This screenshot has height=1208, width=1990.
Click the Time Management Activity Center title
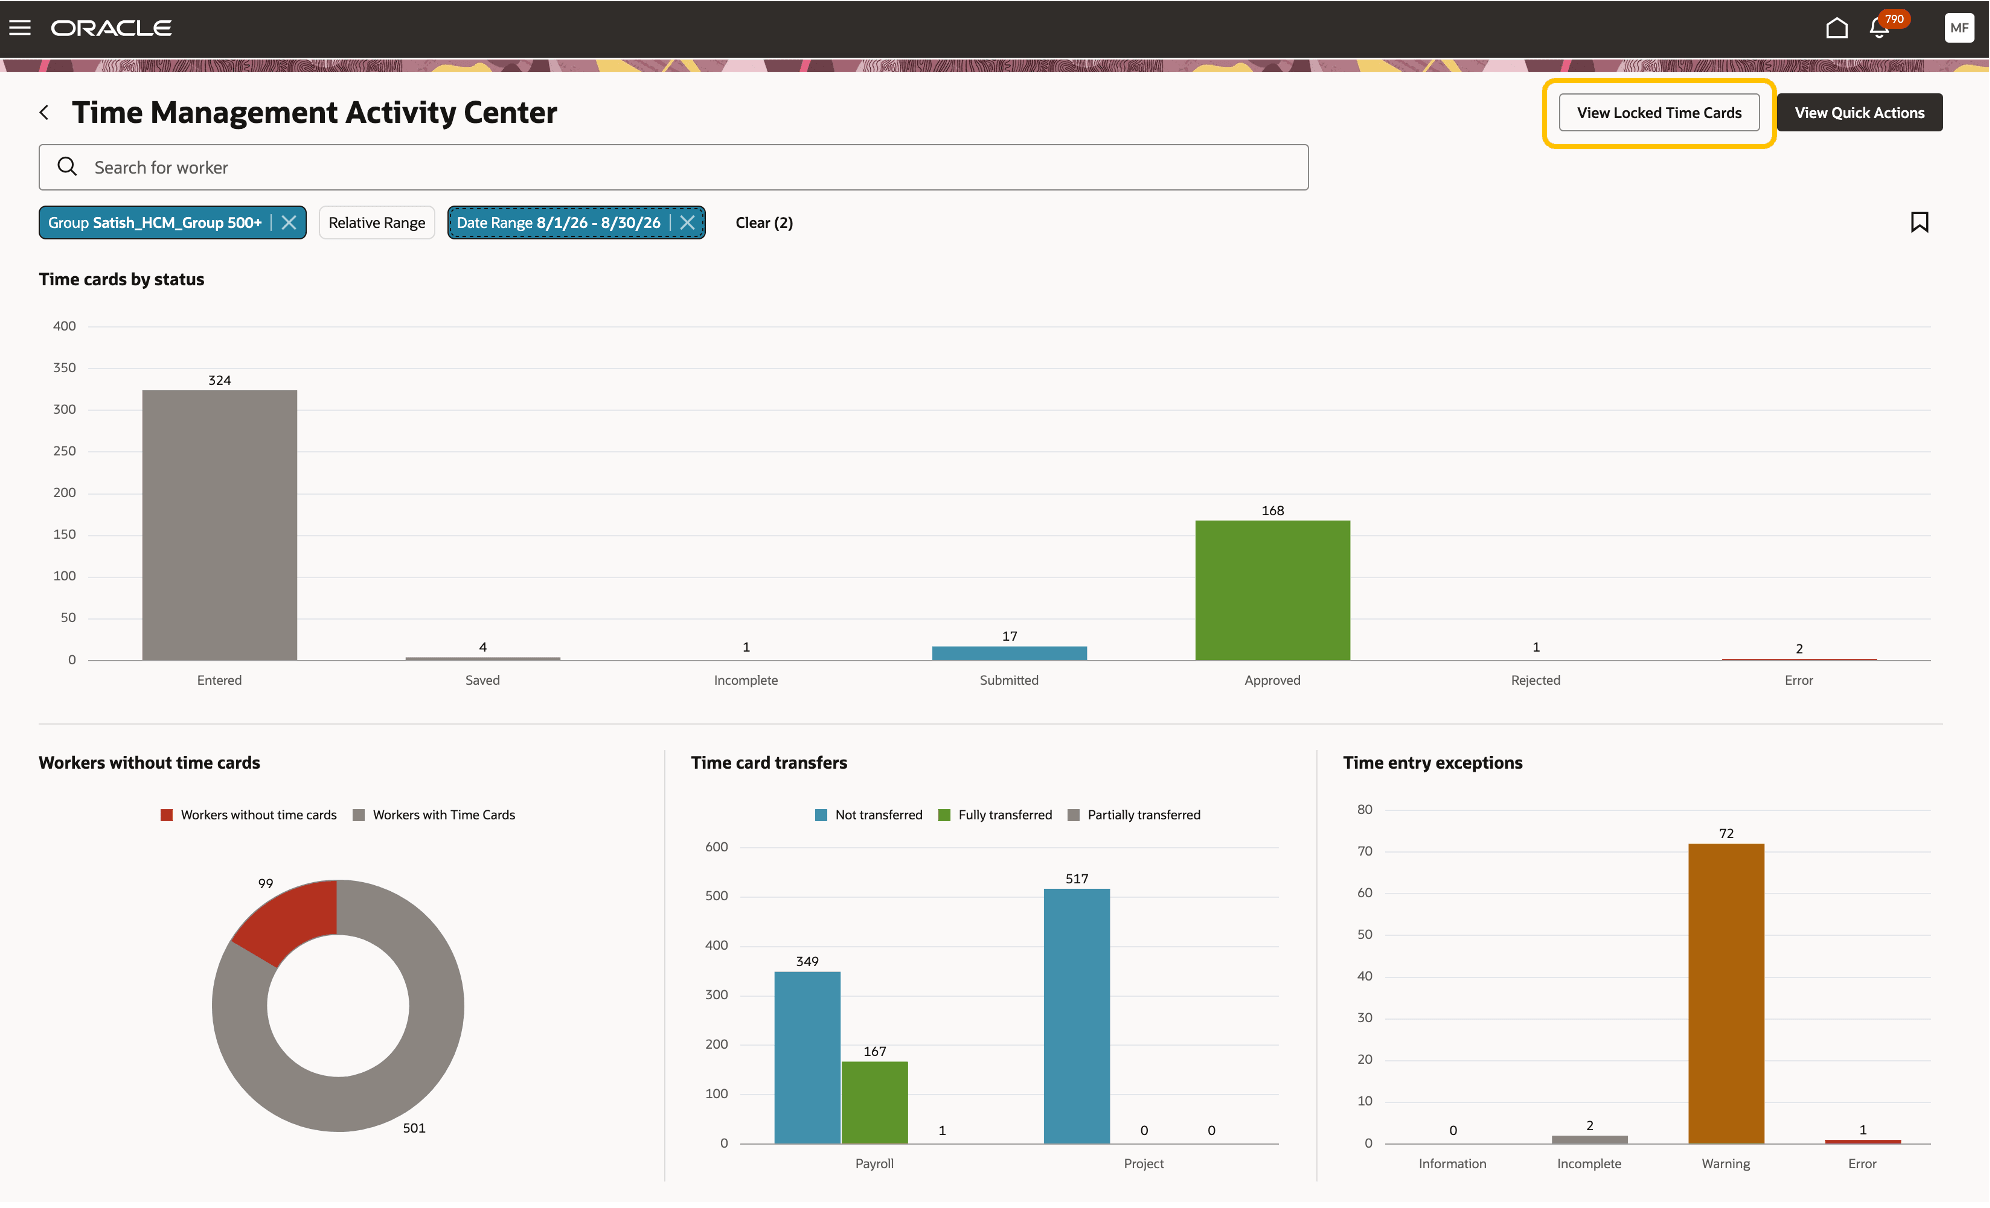point(314,113)
